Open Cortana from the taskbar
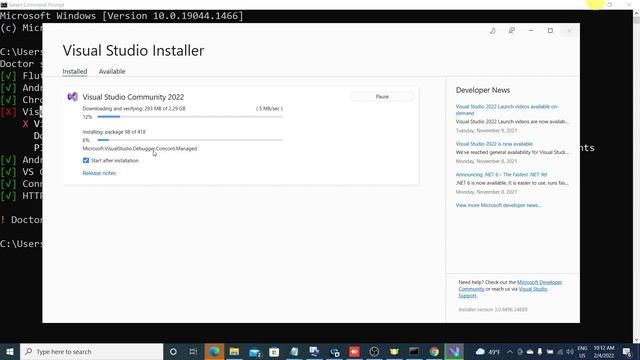 pos(173,351)
